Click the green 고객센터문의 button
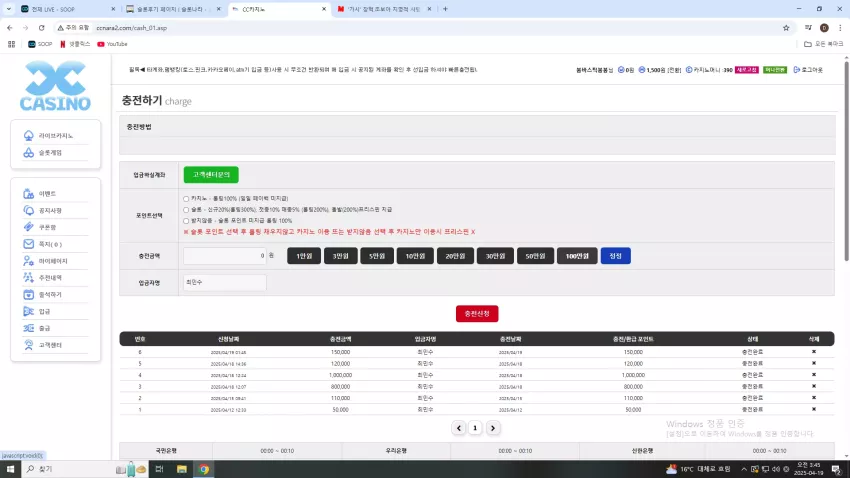Image resolution: width=850 pixels, height=478 pixels. pyautogui.click(x=211, y=175)
